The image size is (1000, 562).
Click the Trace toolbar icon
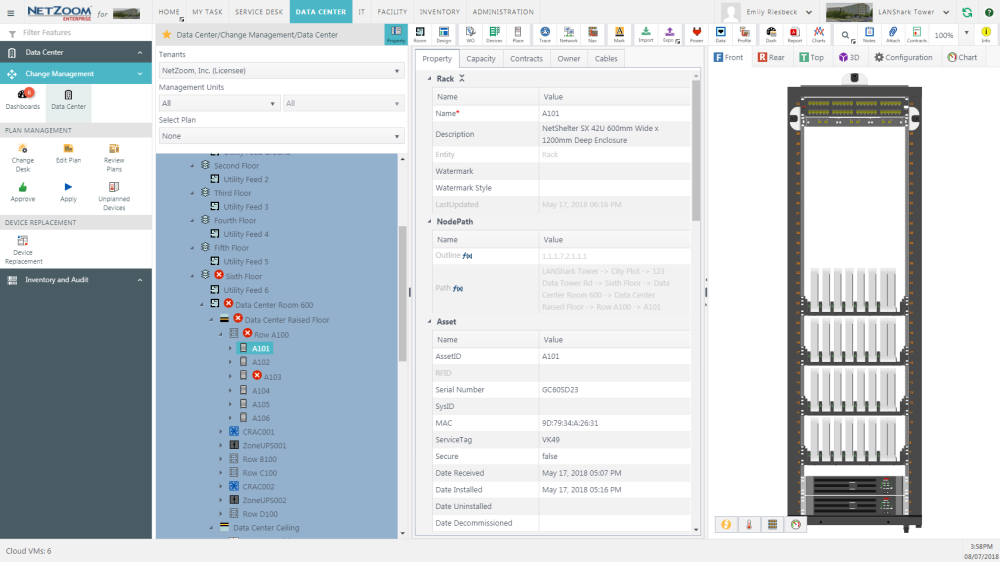[544, 34]
